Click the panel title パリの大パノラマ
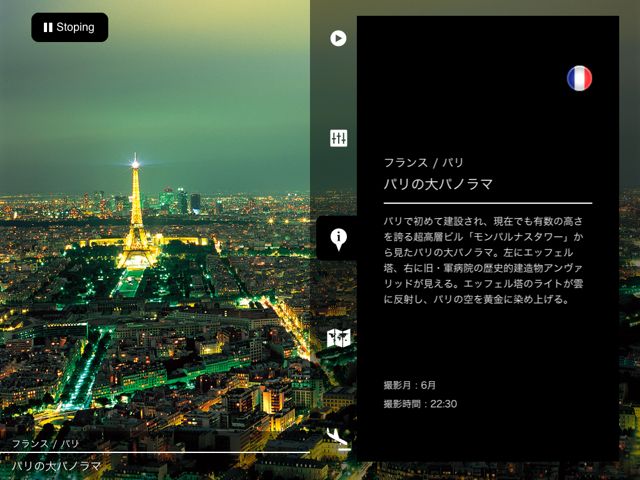This screenshot has height=480, width=640. pyautogui.click(x=438, y=184)
